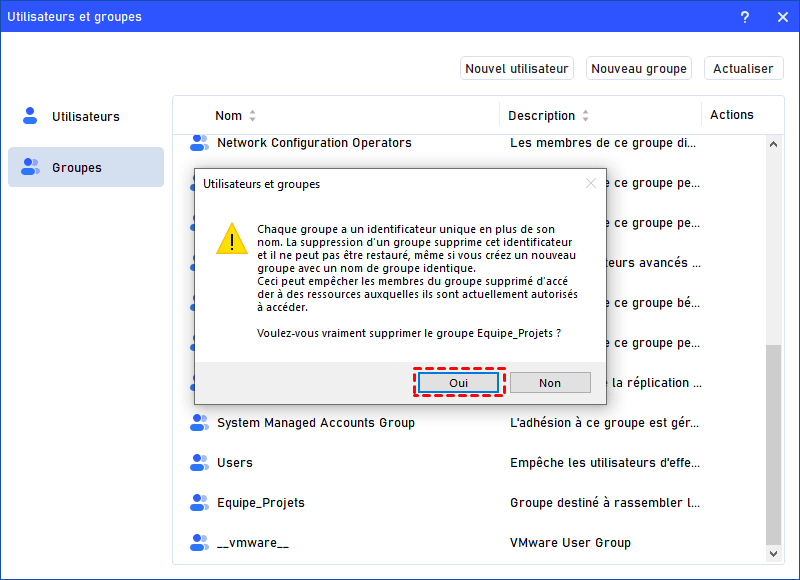Click the Groupes people icon
The image size is (800, 580).
(x=30, y=167)
